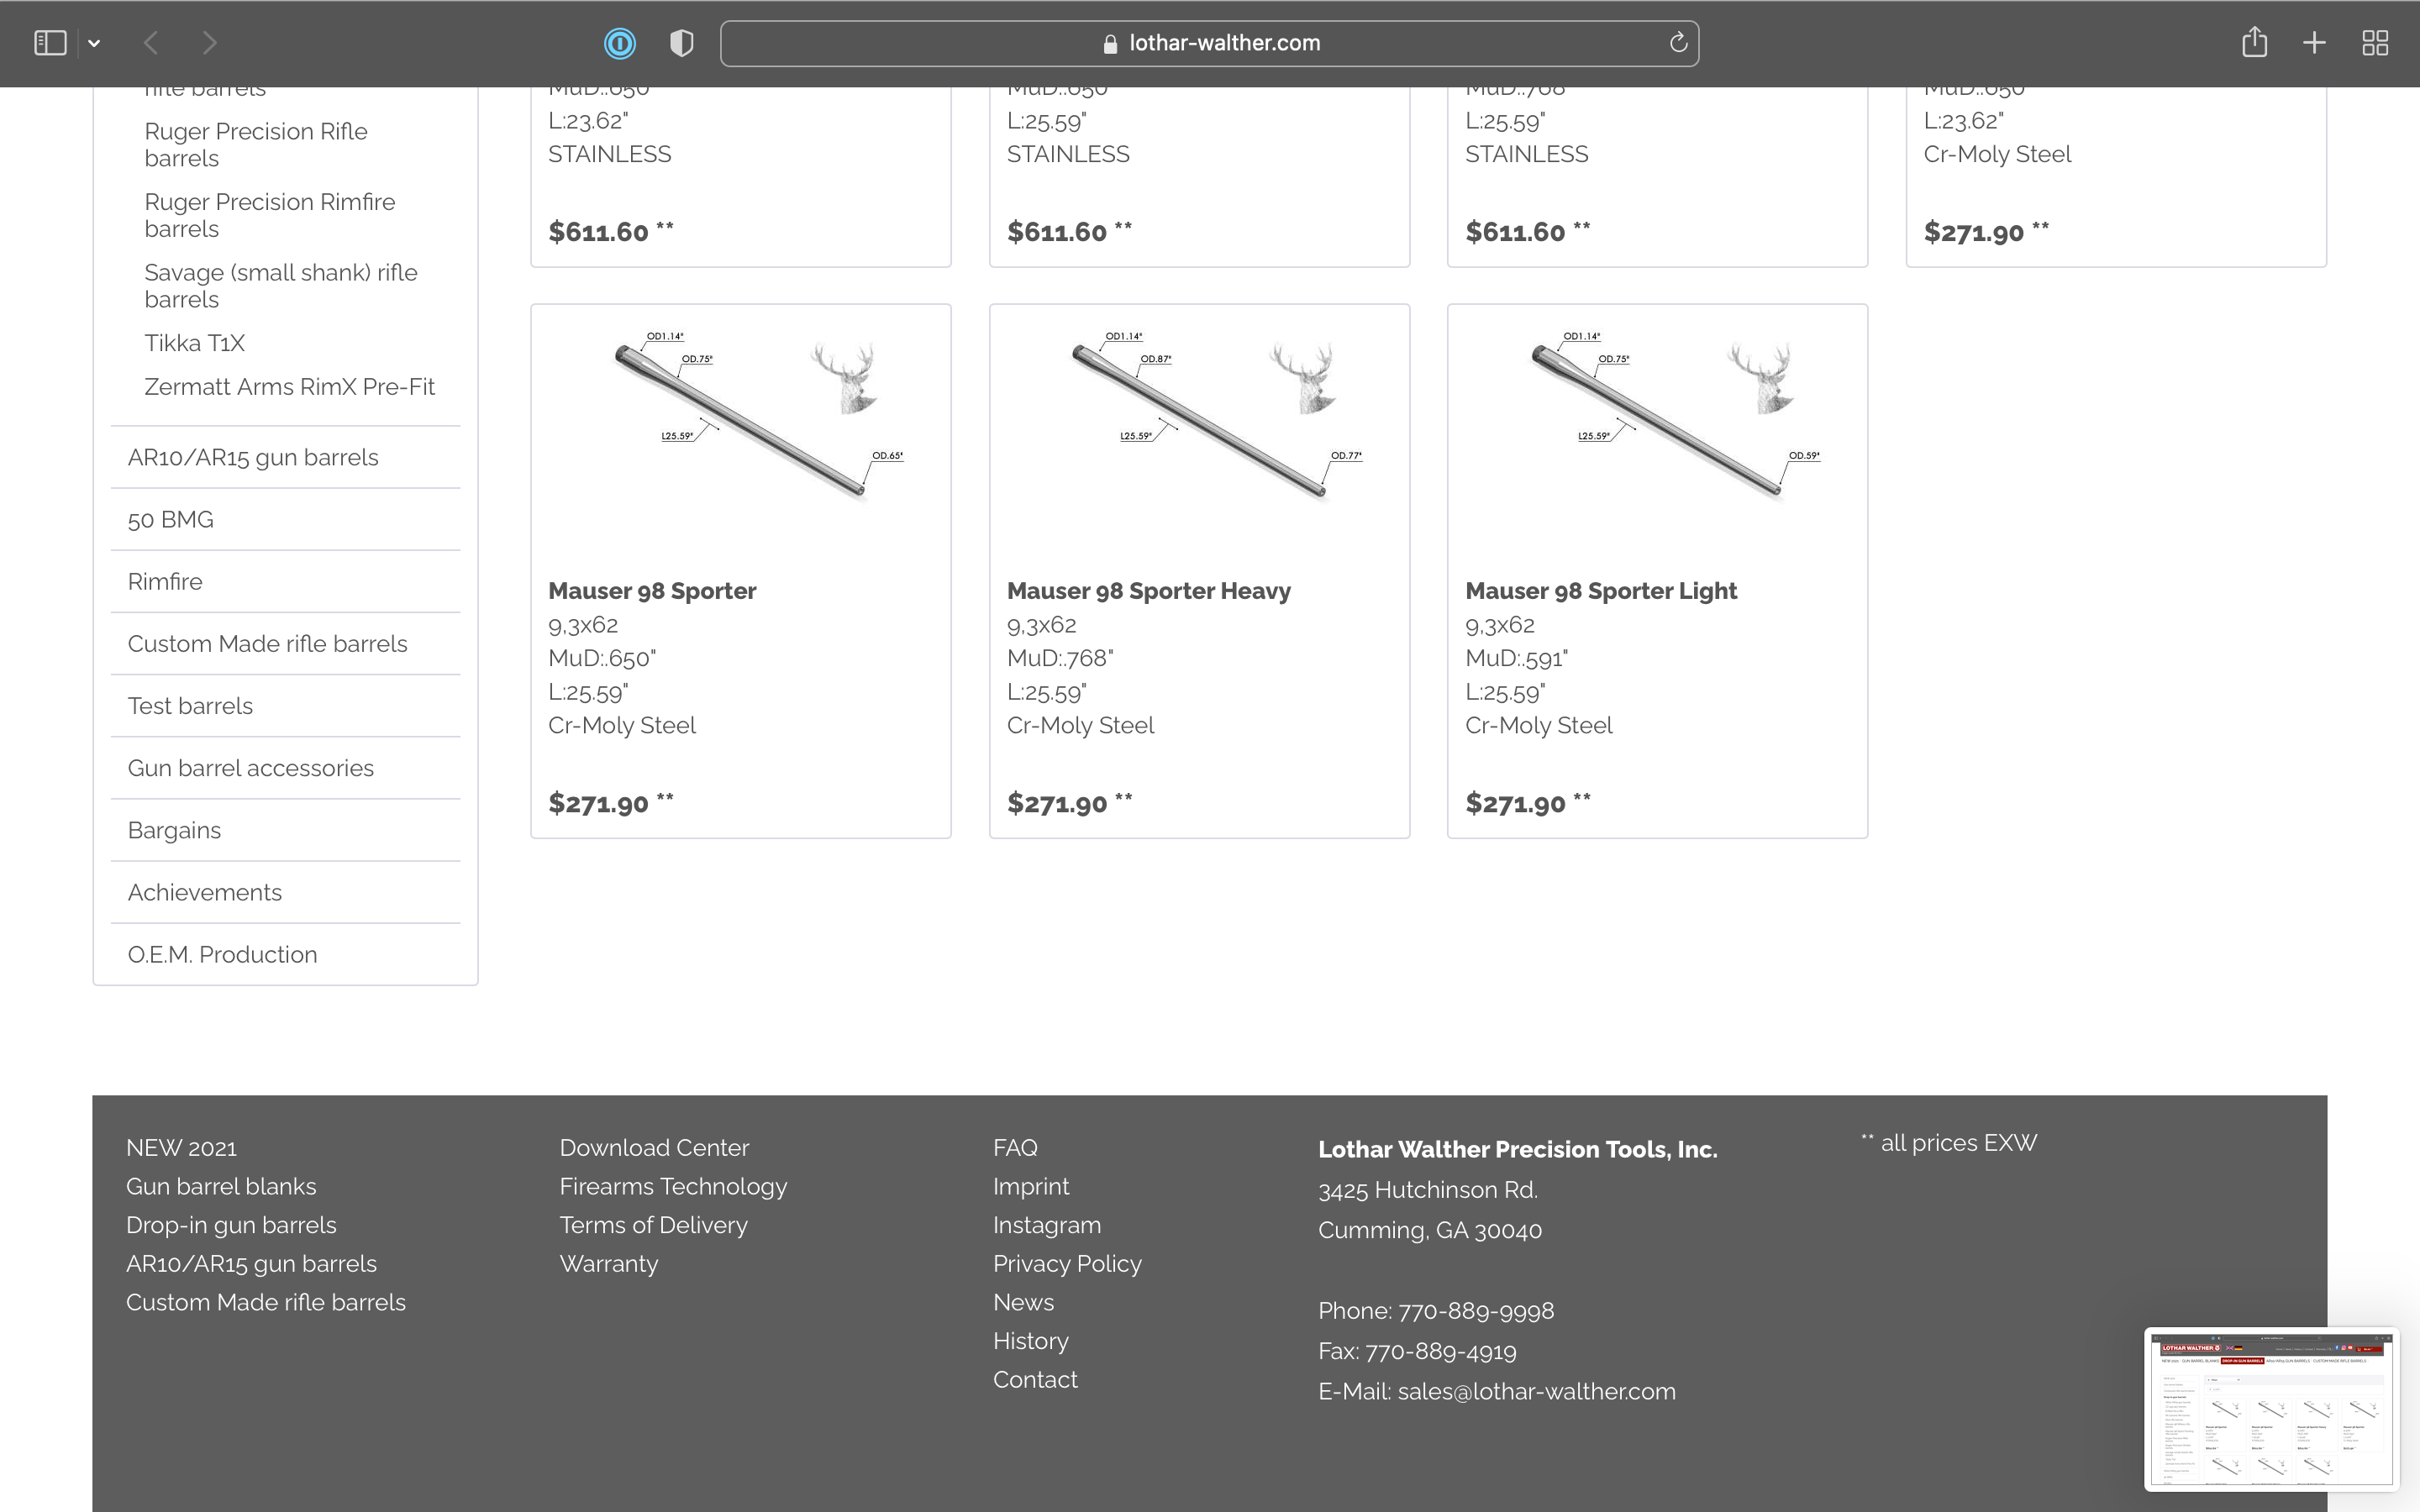The width and height of the screenshot is (2420, 1512).
Task: Click the lothar-walther.com address bar
Action: click(1223, 43)
